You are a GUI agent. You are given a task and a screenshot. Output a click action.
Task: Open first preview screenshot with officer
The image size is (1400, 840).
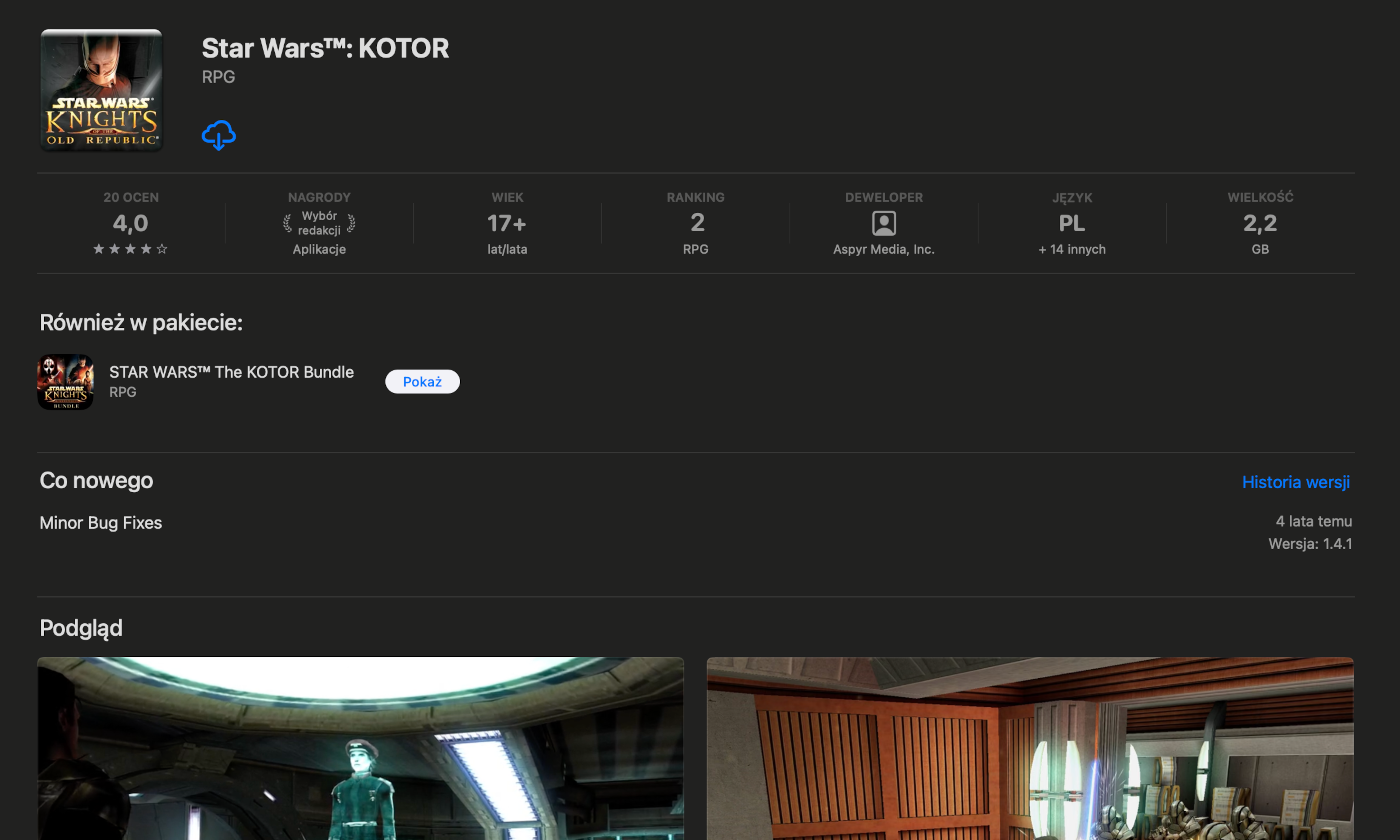pyautogui.click(x=360, y=748)
